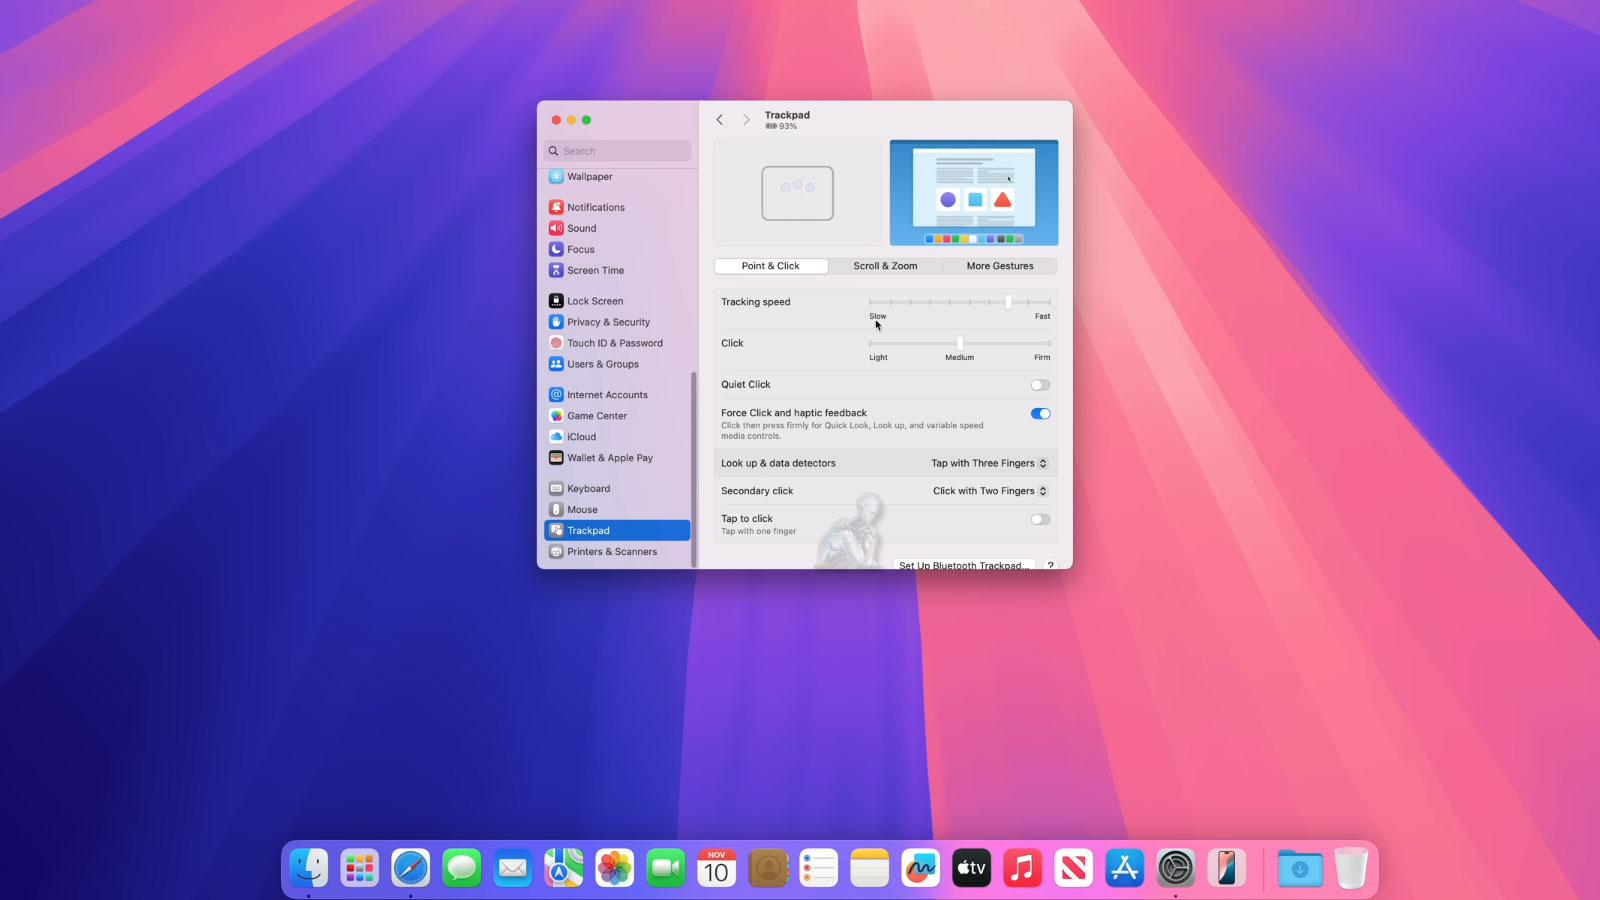Open the Help question mark button

(x=1050, y=565)
